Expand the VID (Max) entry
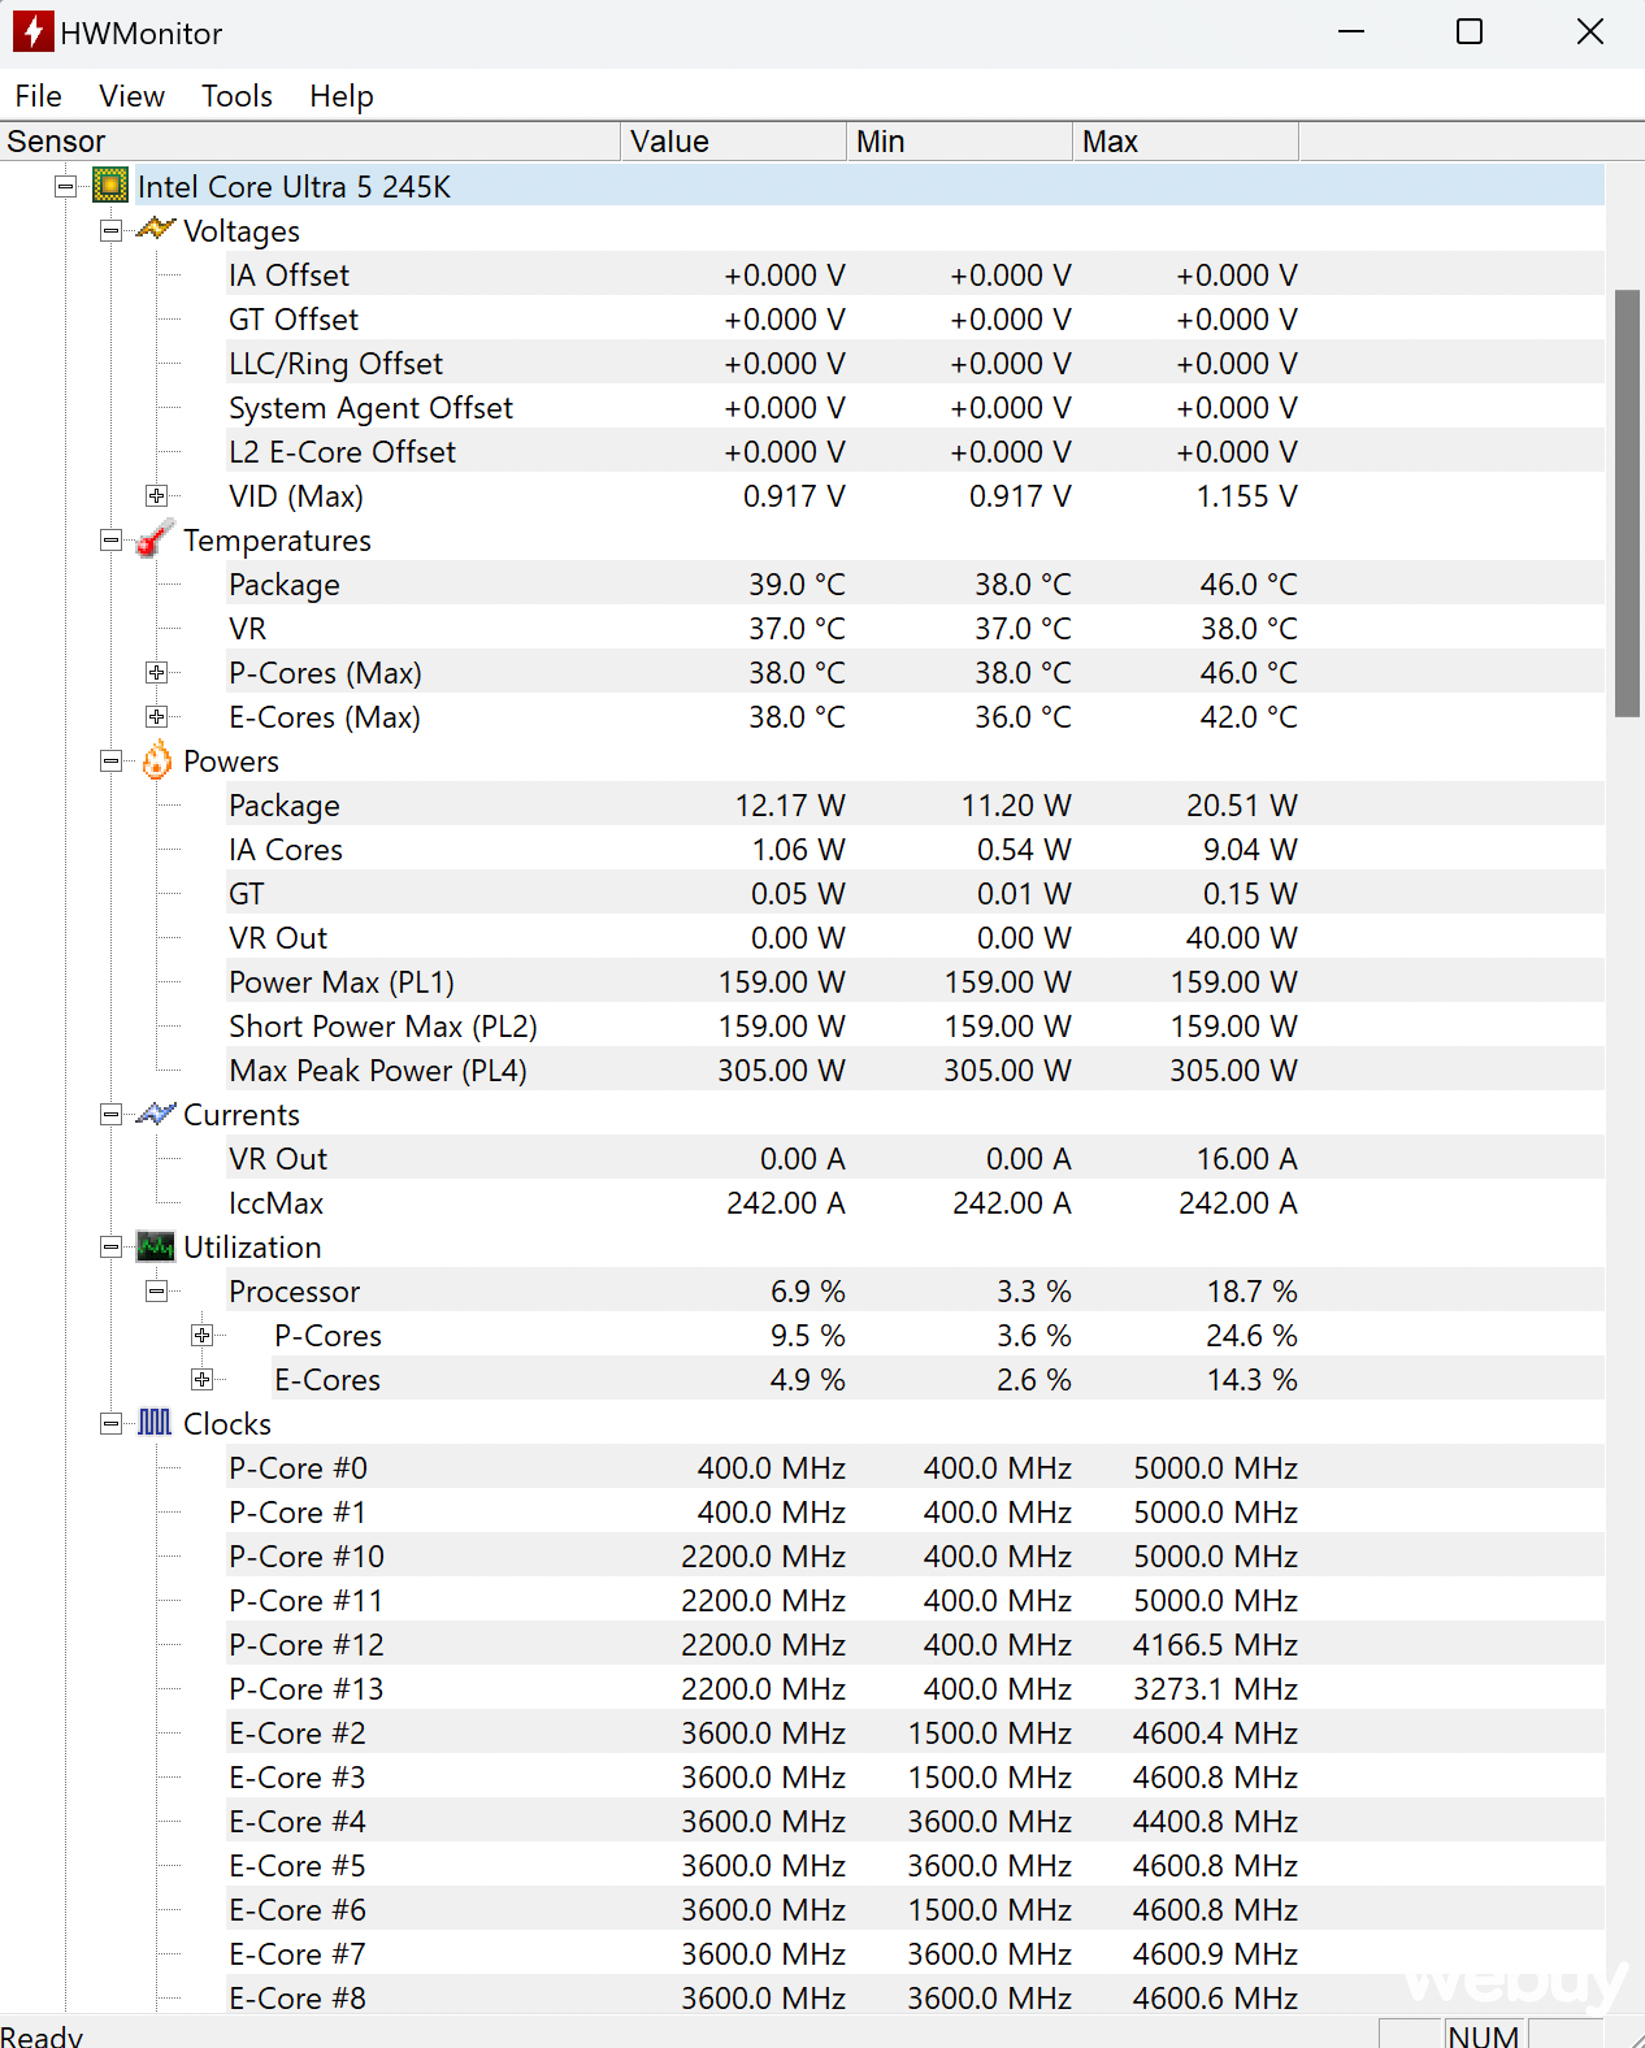Viewport: 1645px width, 2048px height. tap(156, 496)
